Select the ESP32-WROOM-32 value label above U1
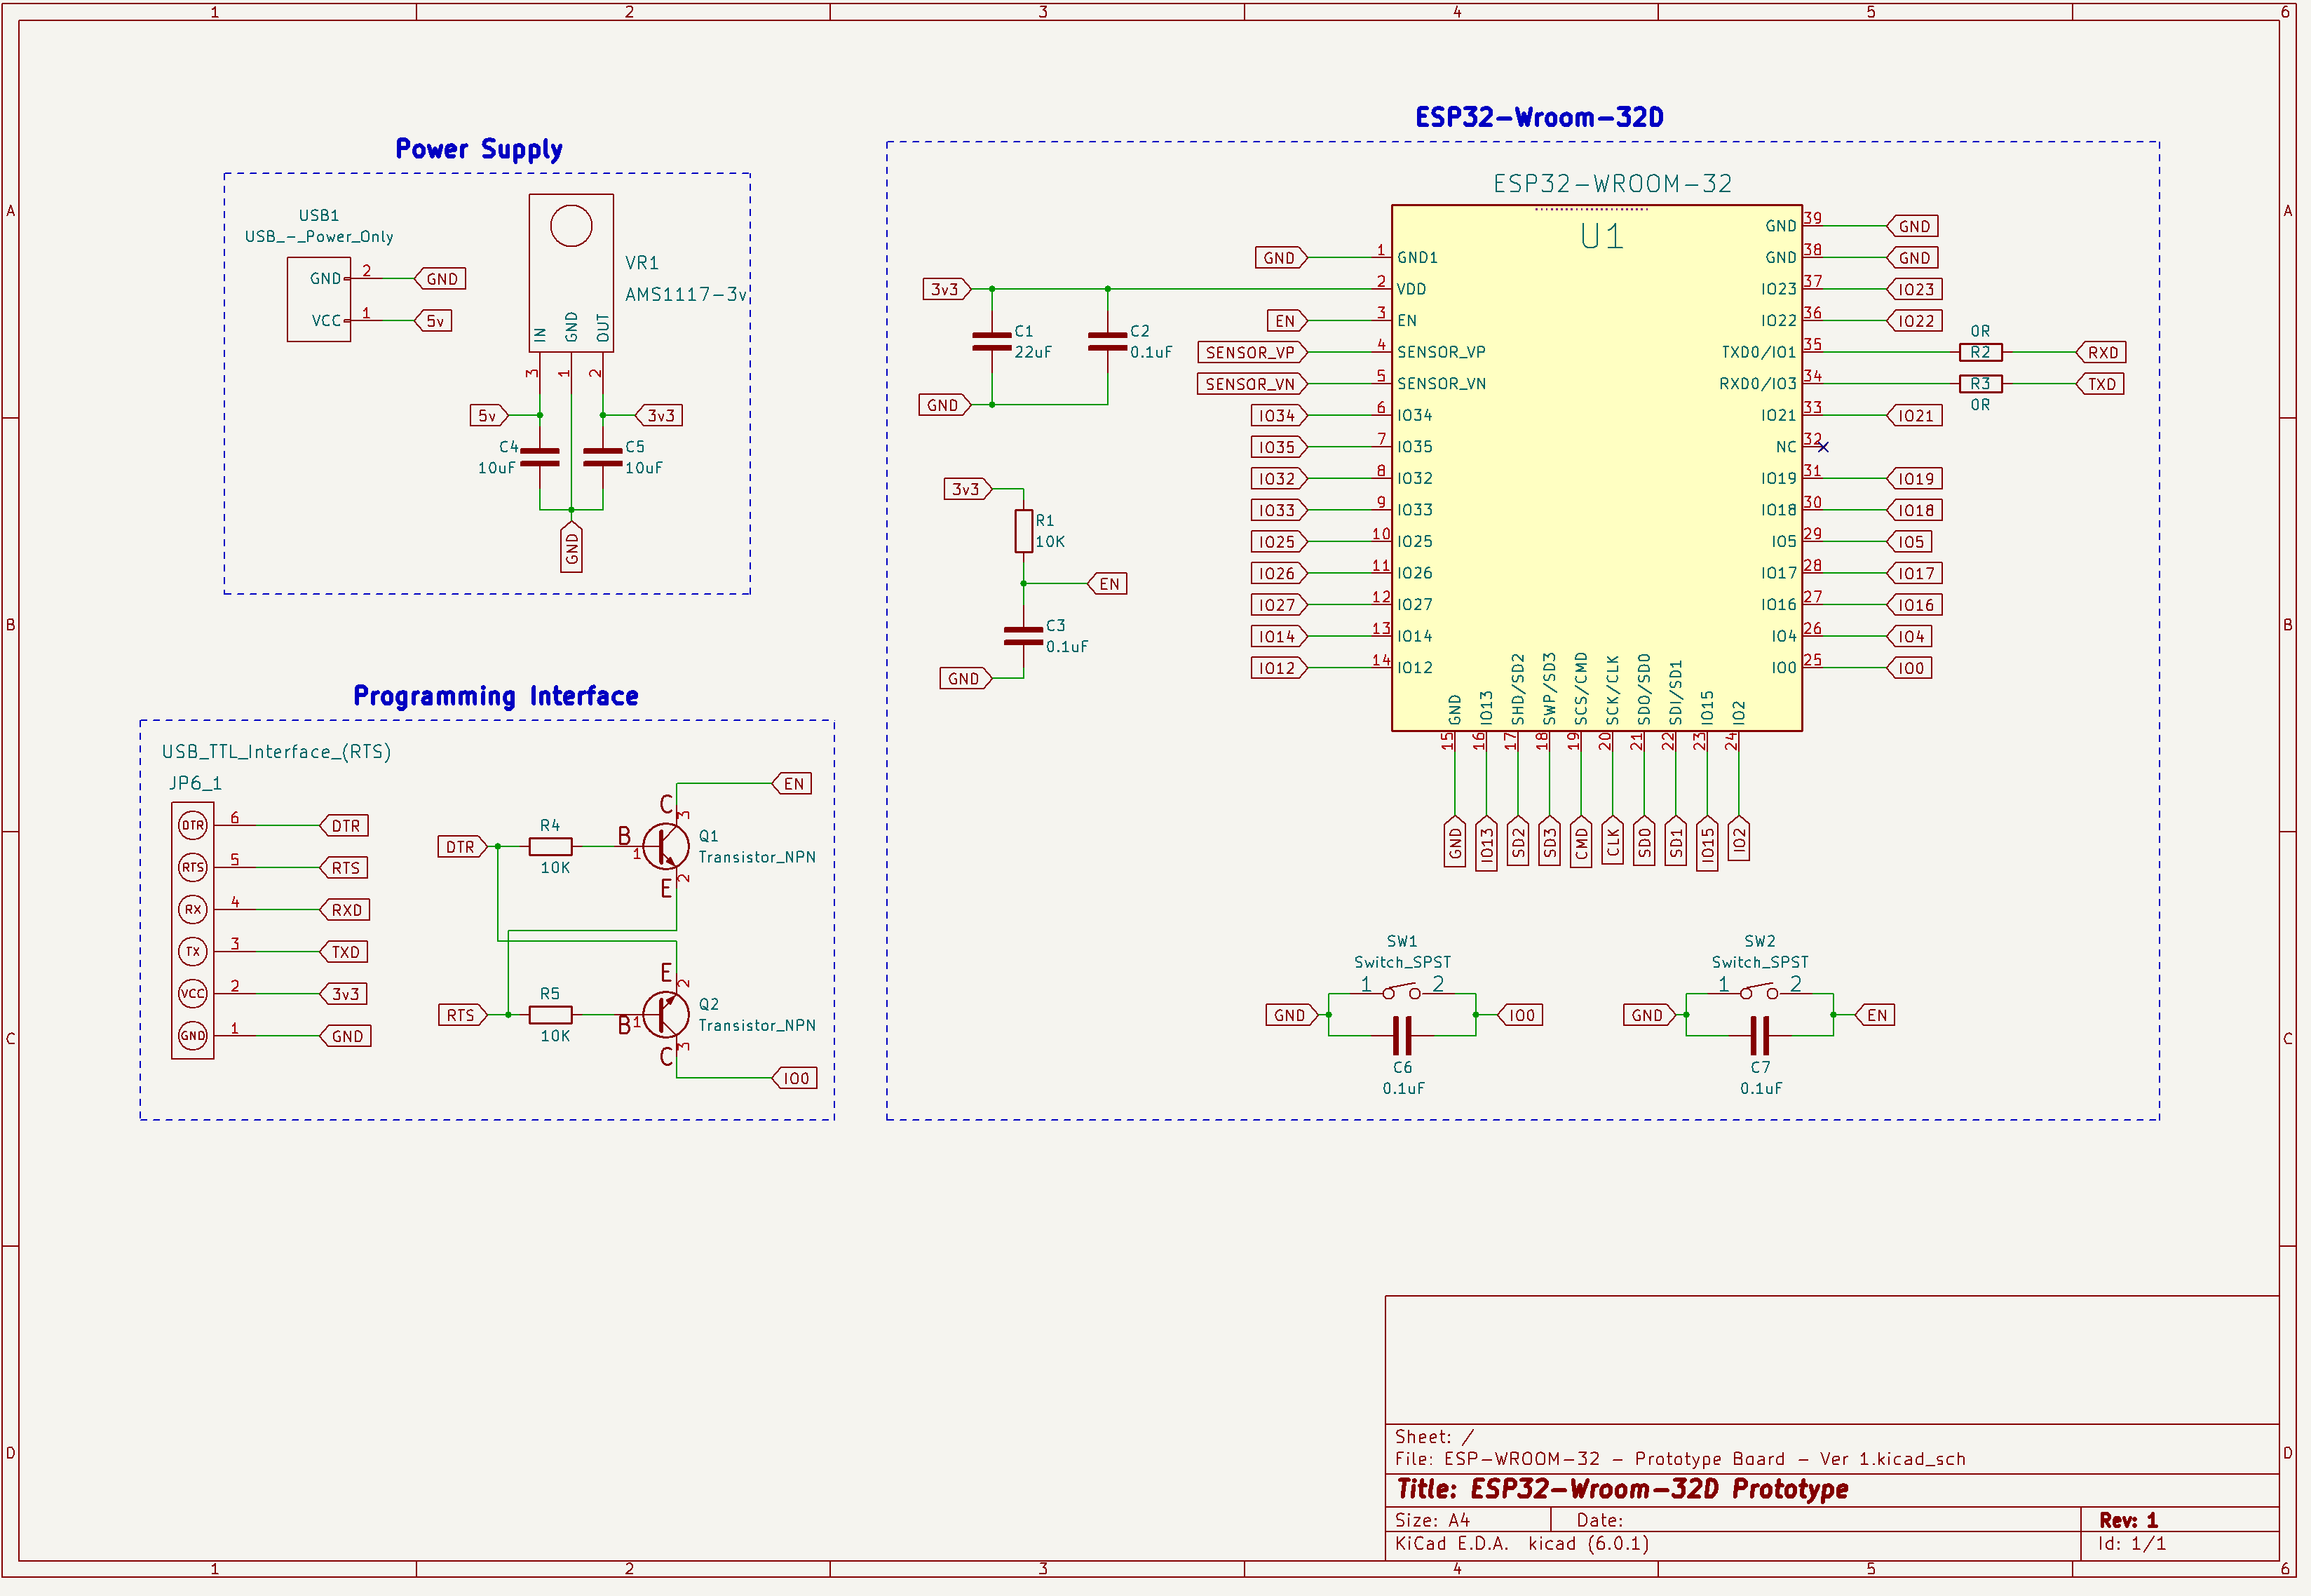Viewport: 2311px width, 1596px height. (1612, 183)
